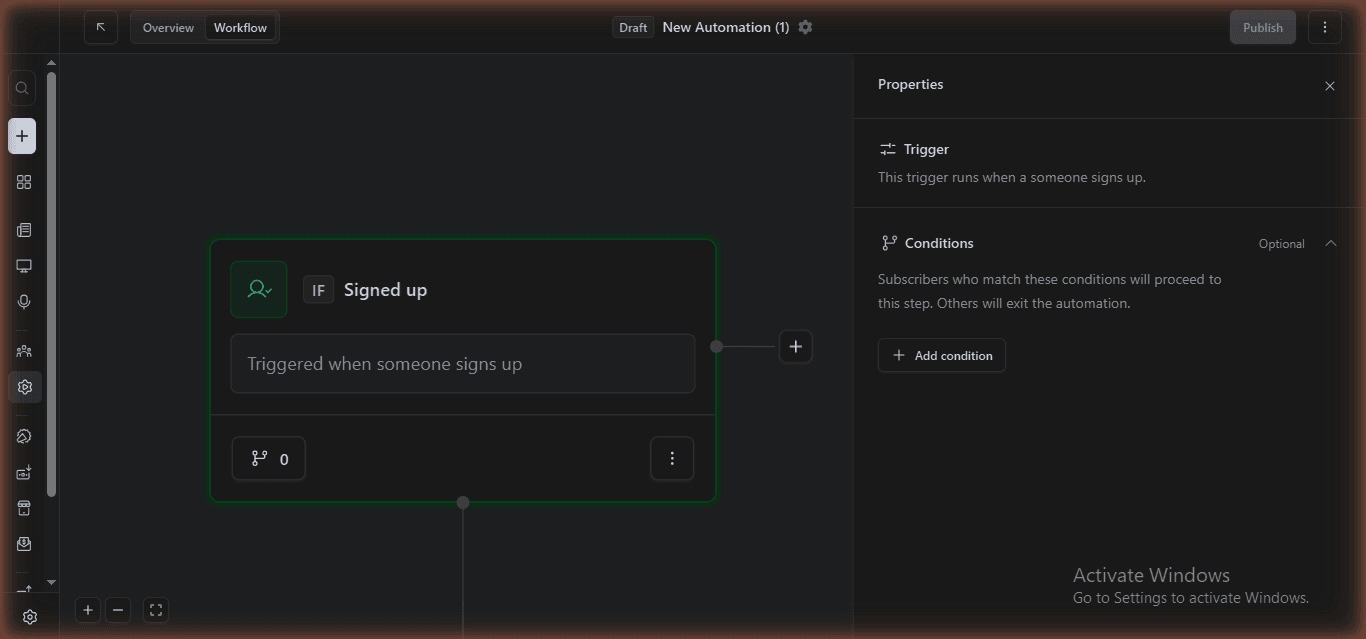
Task: Click the Triggered when someone signs up field
Action: (x=463, y=363)
